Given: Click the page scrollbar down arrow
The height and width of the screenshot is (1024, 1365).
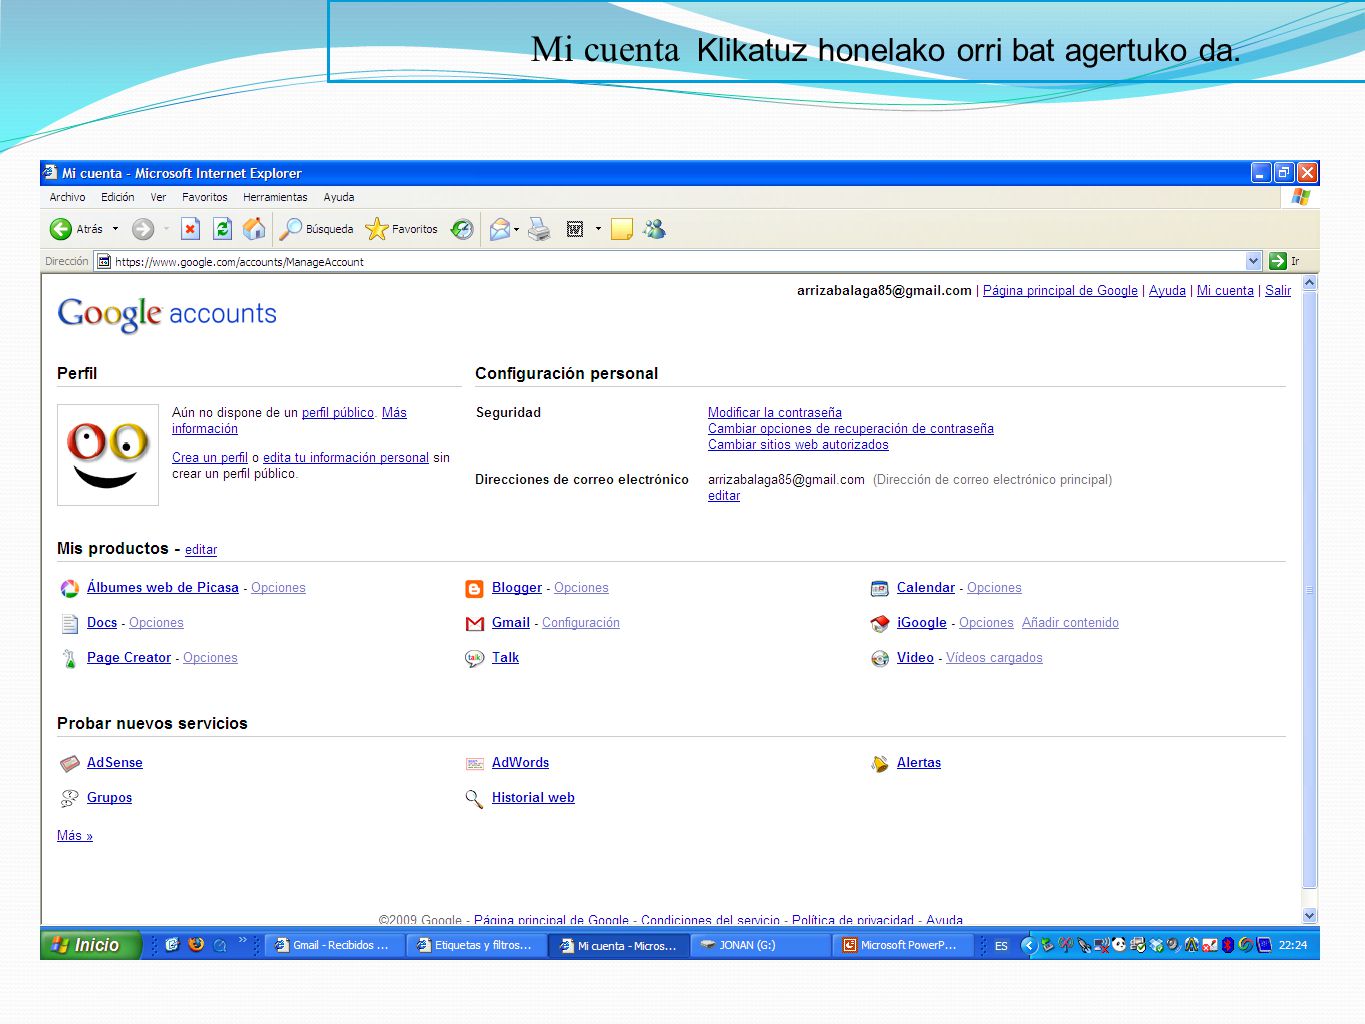Looking at the screenshot, I should tap(1310, 915).
